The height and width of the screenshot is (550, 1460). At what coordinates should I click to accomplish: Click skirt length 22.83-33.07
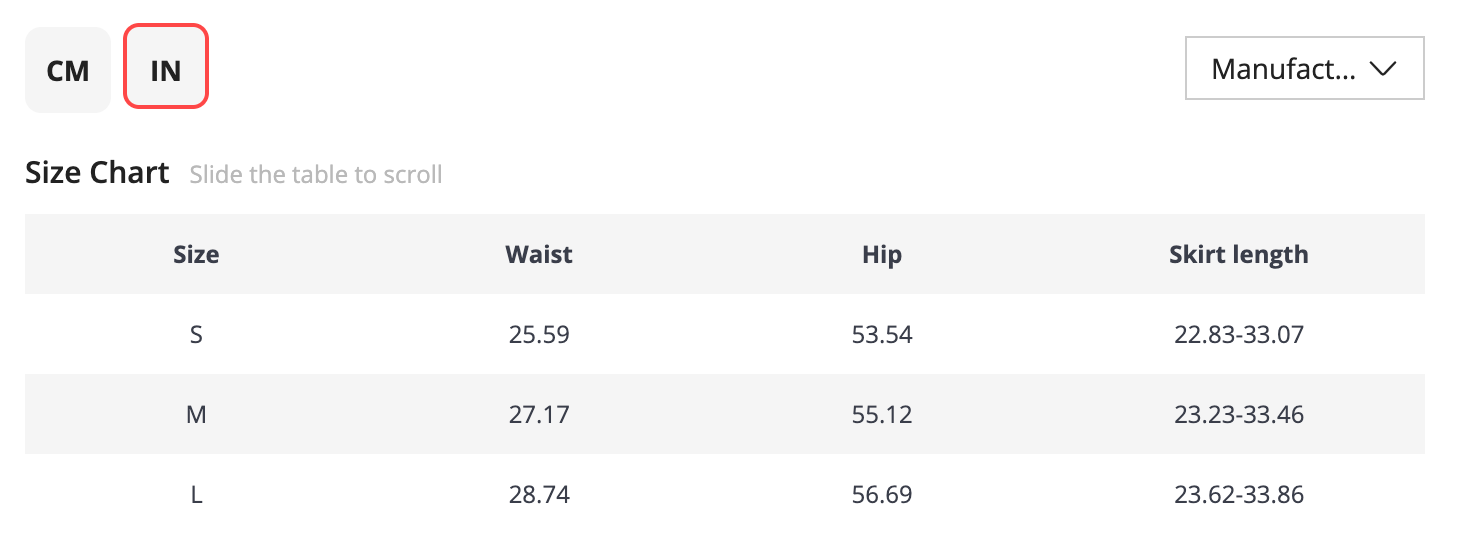pyautogui.click(x=1239, y=334)
